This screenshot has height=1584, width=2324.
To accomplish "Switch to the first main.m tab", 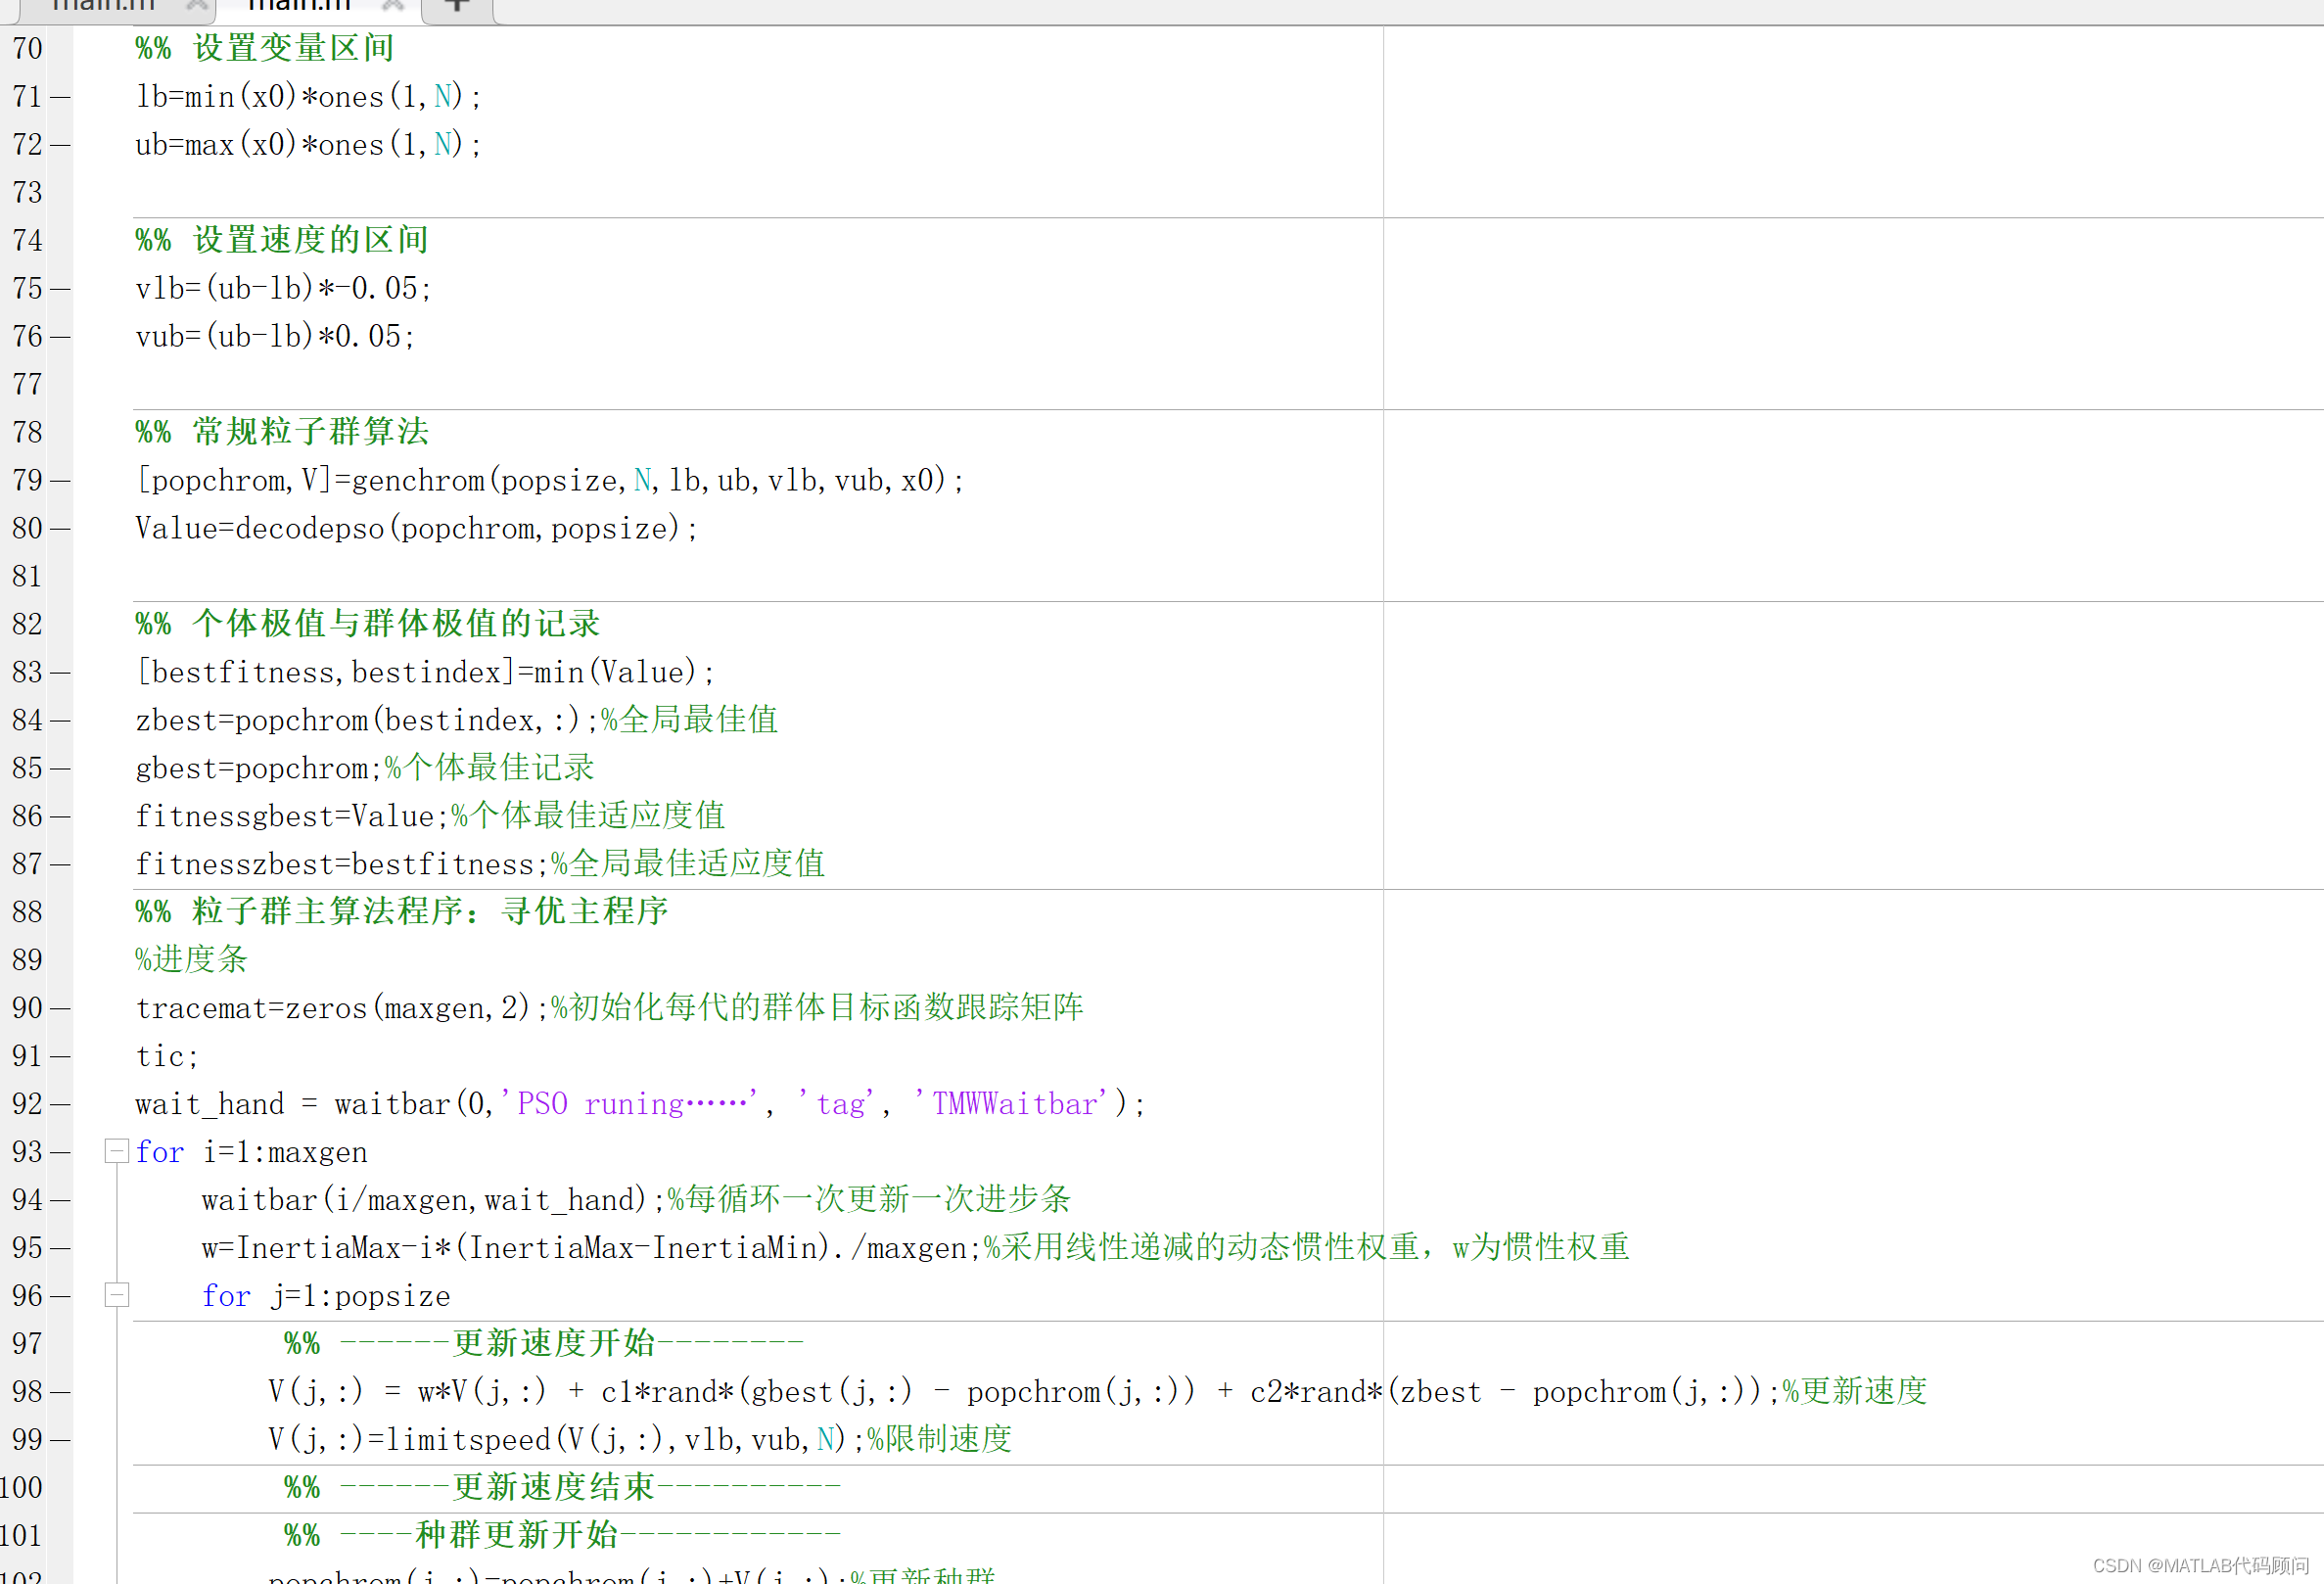I will (x=105, y=6).
